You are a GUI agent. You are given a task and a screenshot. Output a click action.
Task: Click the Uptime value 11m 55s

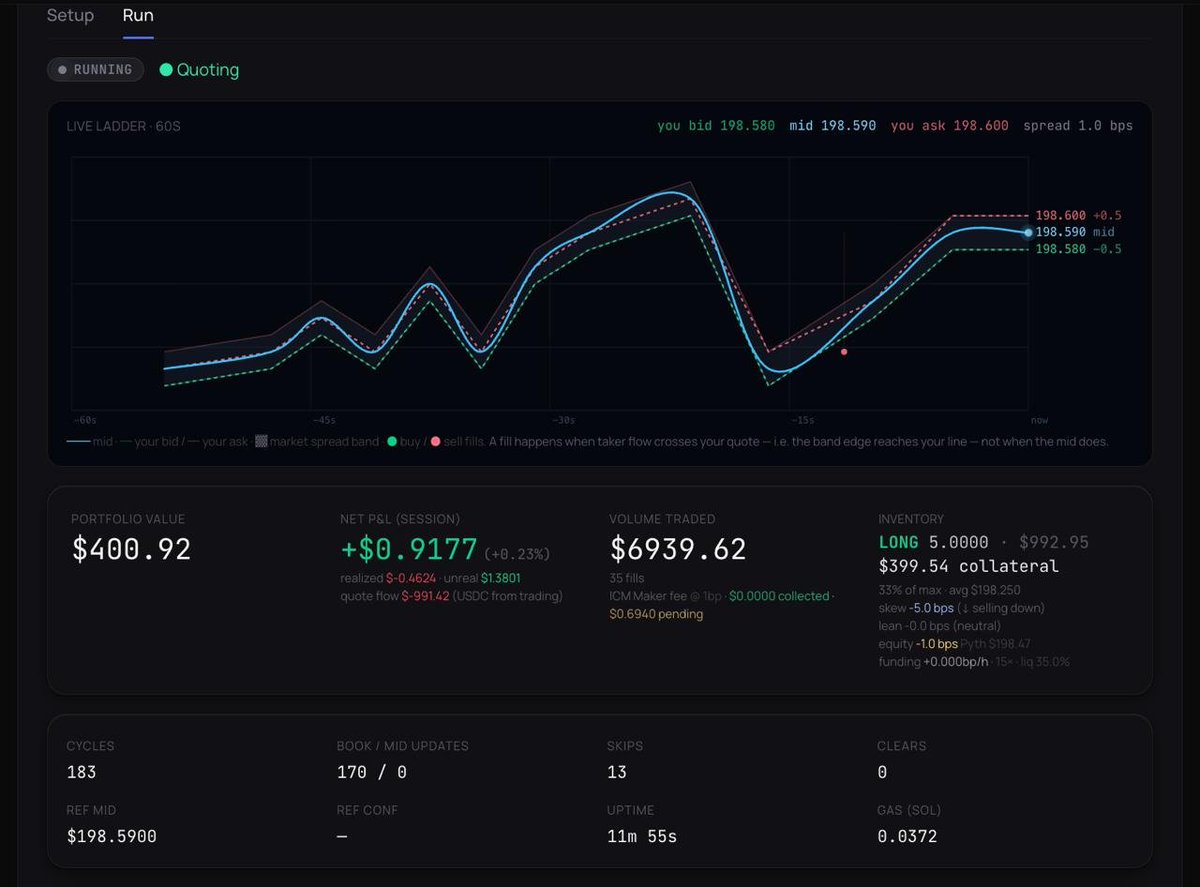(642, 836)
